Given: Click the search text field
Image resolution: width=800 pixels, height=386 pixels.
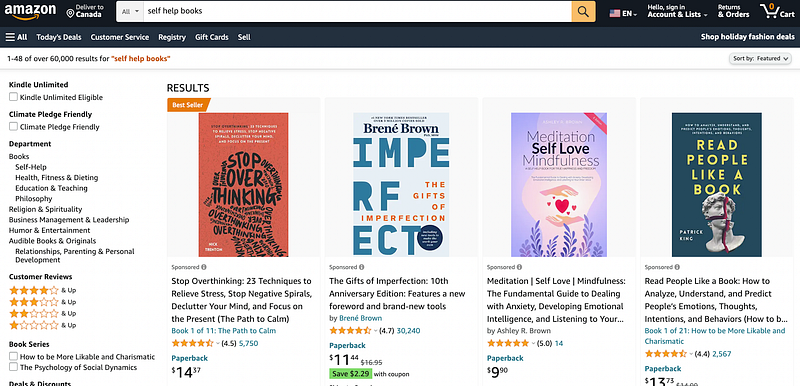Looking at the screenshot, I should click(357, 11).
